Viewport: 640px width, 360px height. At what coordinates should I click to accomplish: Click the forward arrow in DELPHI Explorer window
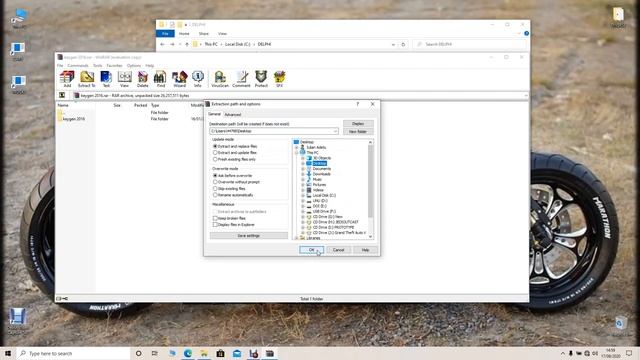point(172,44)
